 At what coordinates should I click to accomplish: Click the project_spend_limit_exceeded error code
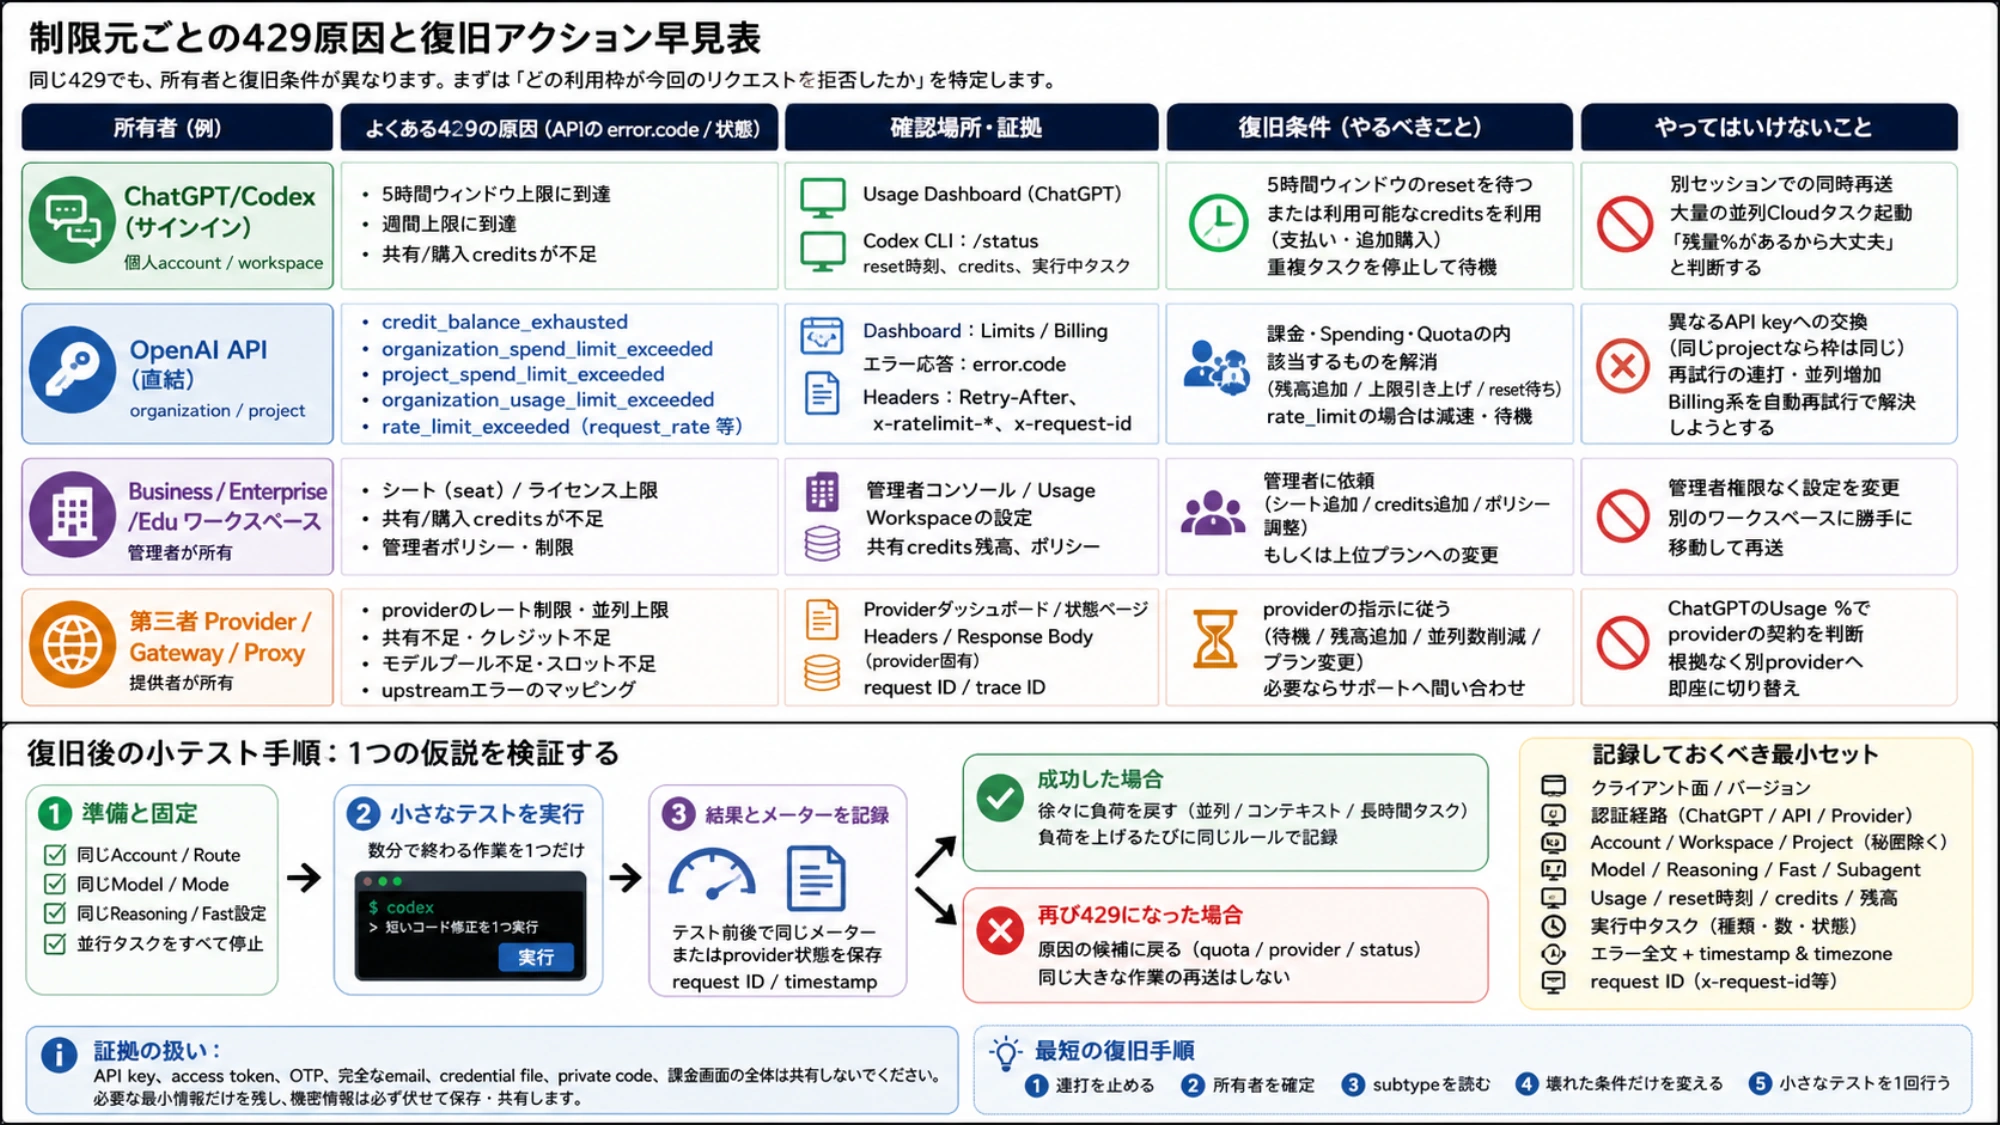coord(522,374)
